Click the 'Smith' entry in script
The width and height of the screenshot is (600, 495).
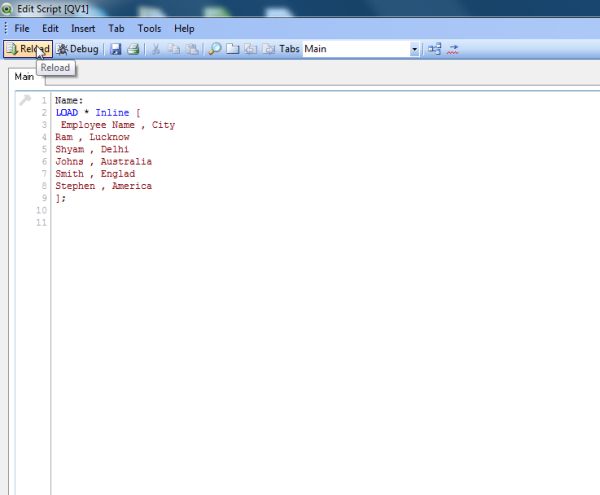(69, 174)
